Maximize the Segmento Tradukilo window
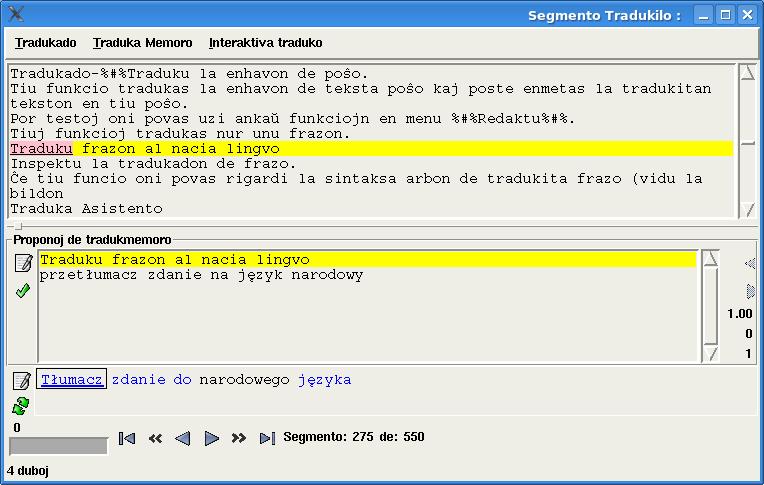This screenshot has width=764, height=485. tap(726, 15)
